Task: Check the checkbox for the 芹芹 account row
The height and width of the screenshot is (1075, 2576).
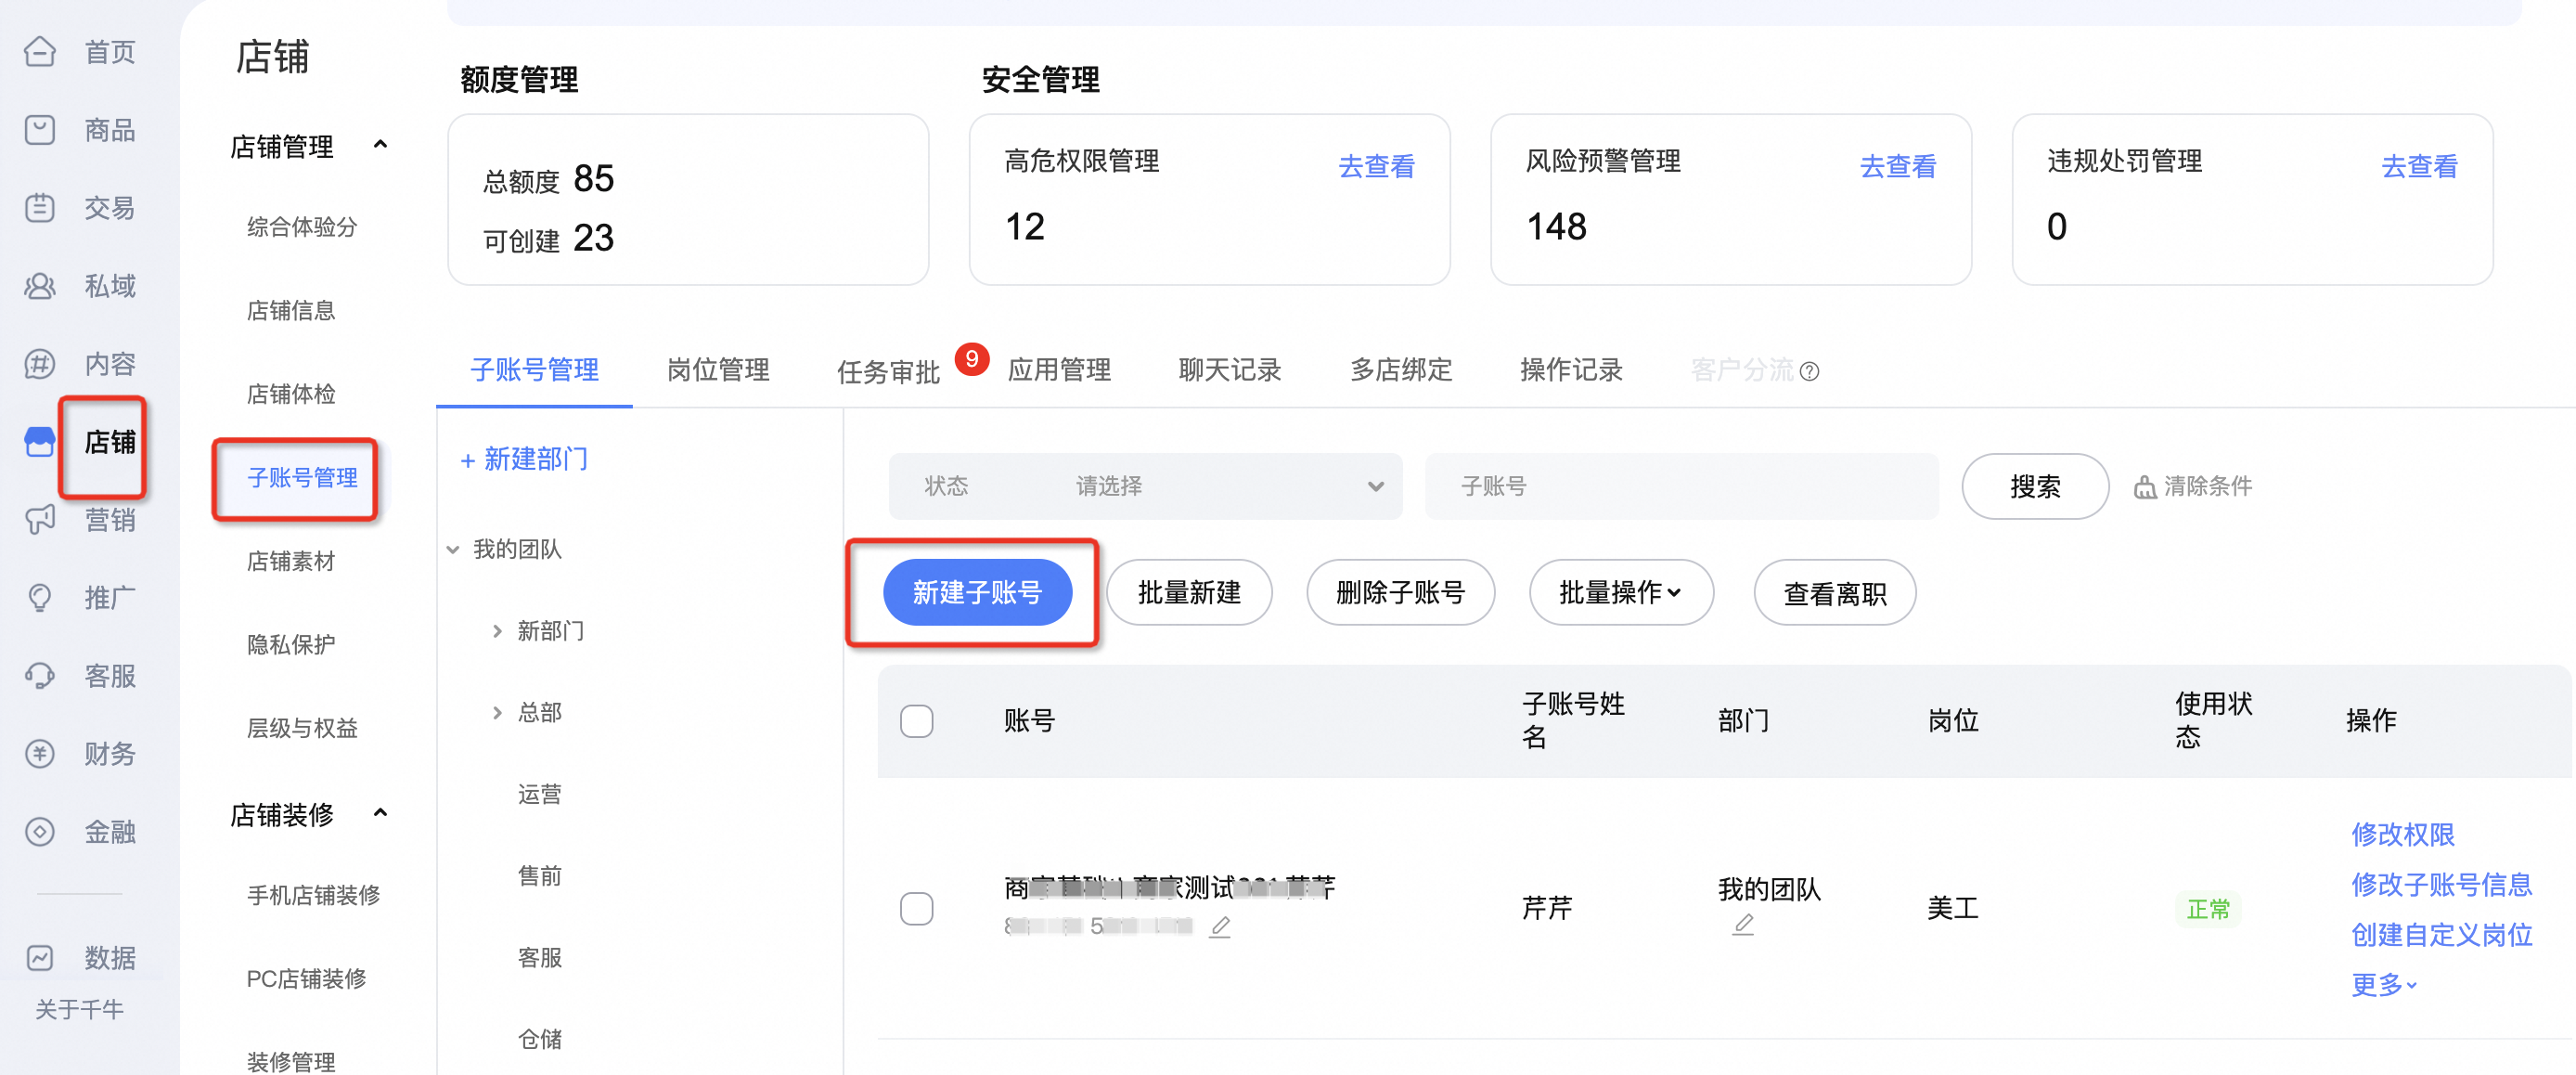Action: (916, 907)
